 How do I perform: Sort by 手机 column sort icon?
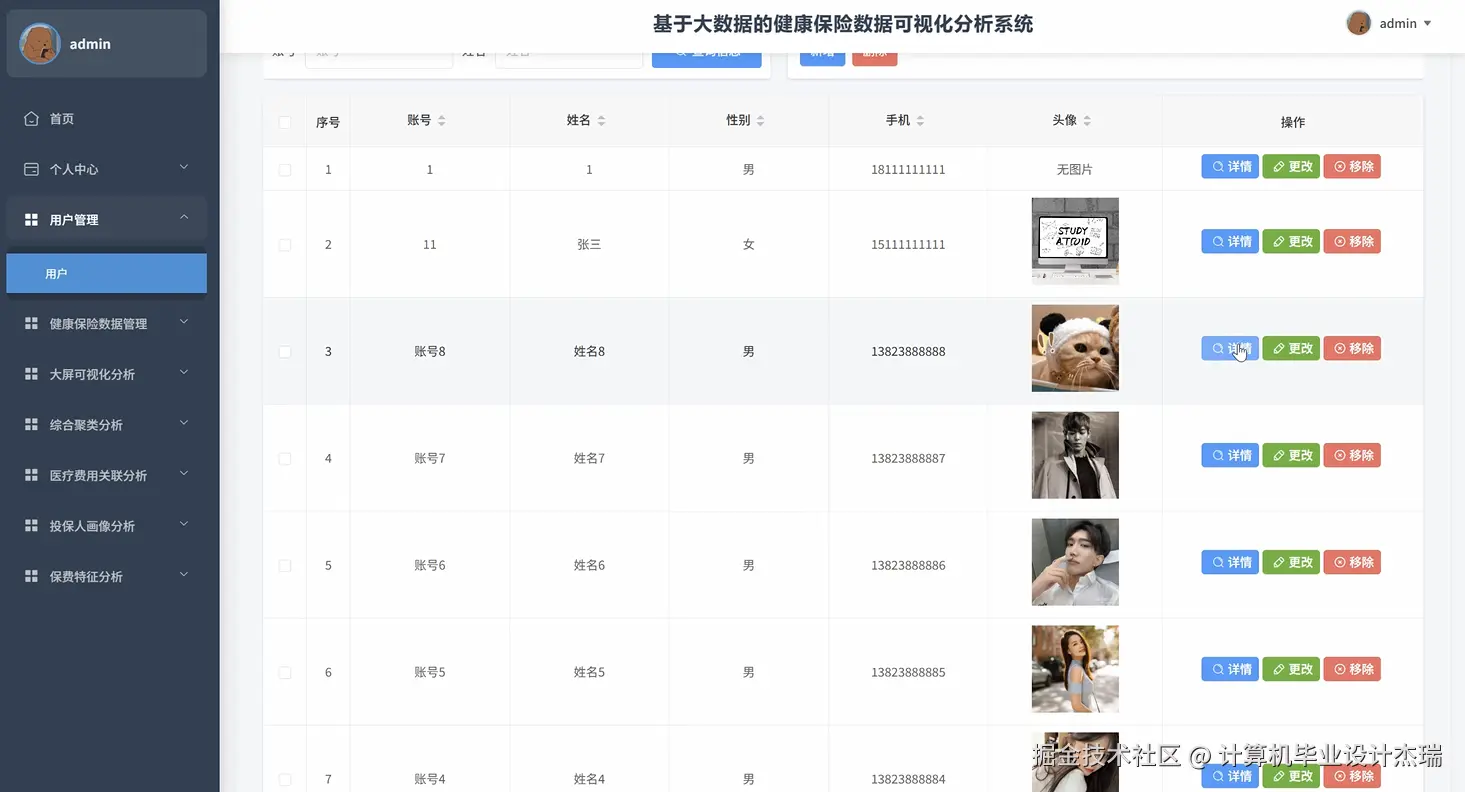(x=920, y=120)
